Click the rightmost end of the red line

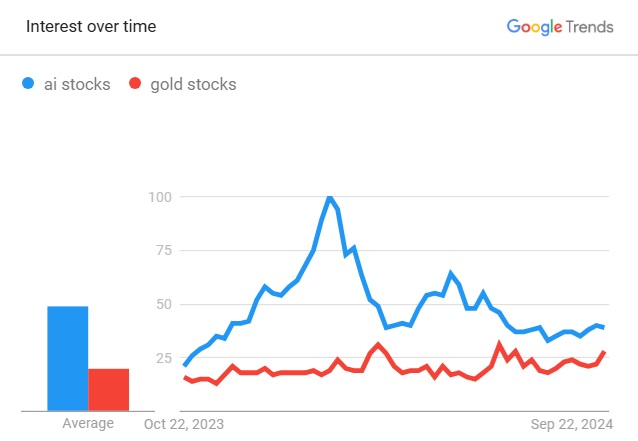coord(605,352)
